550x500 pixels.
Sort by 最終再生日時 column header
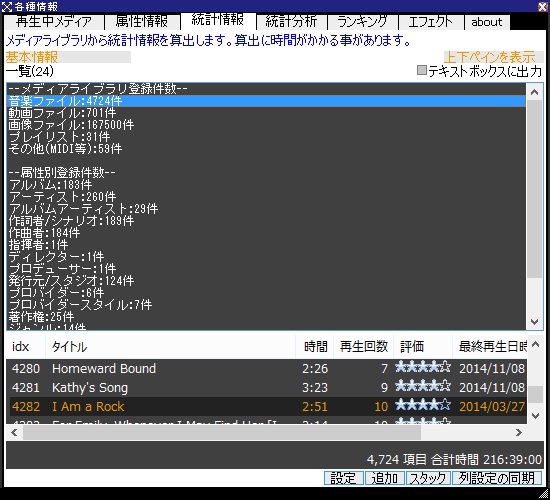tap(490, 347)
